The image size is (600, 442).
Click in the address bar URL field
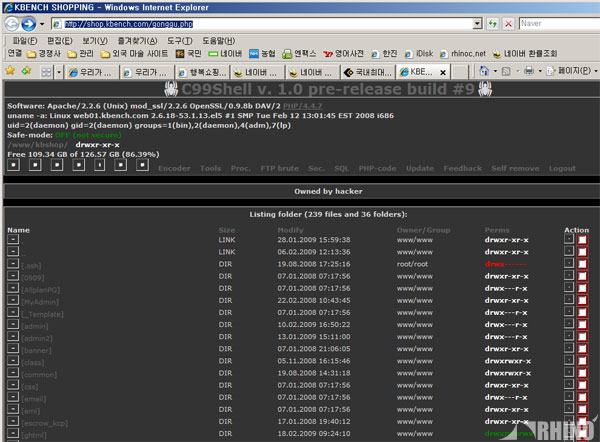point(267,24)
